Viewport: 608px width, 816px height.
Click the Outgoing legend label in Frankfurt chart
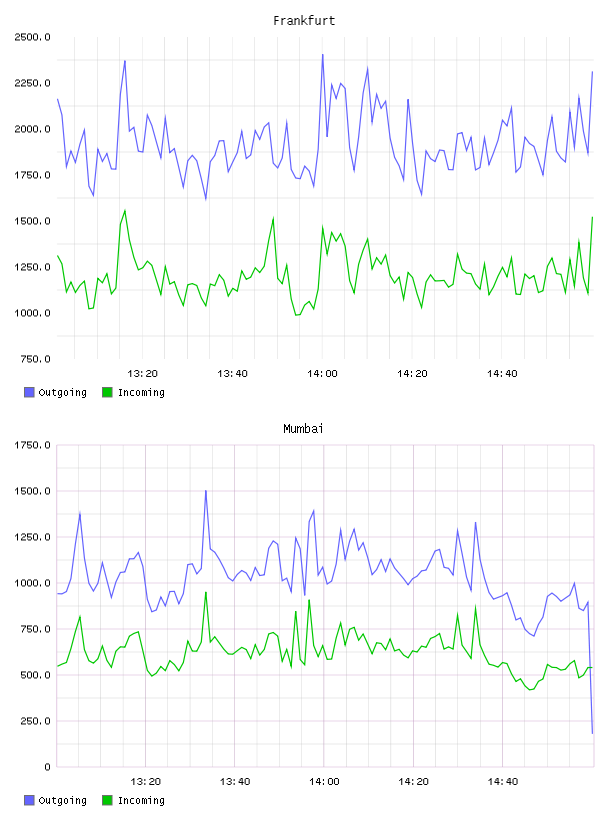(62, 393)
